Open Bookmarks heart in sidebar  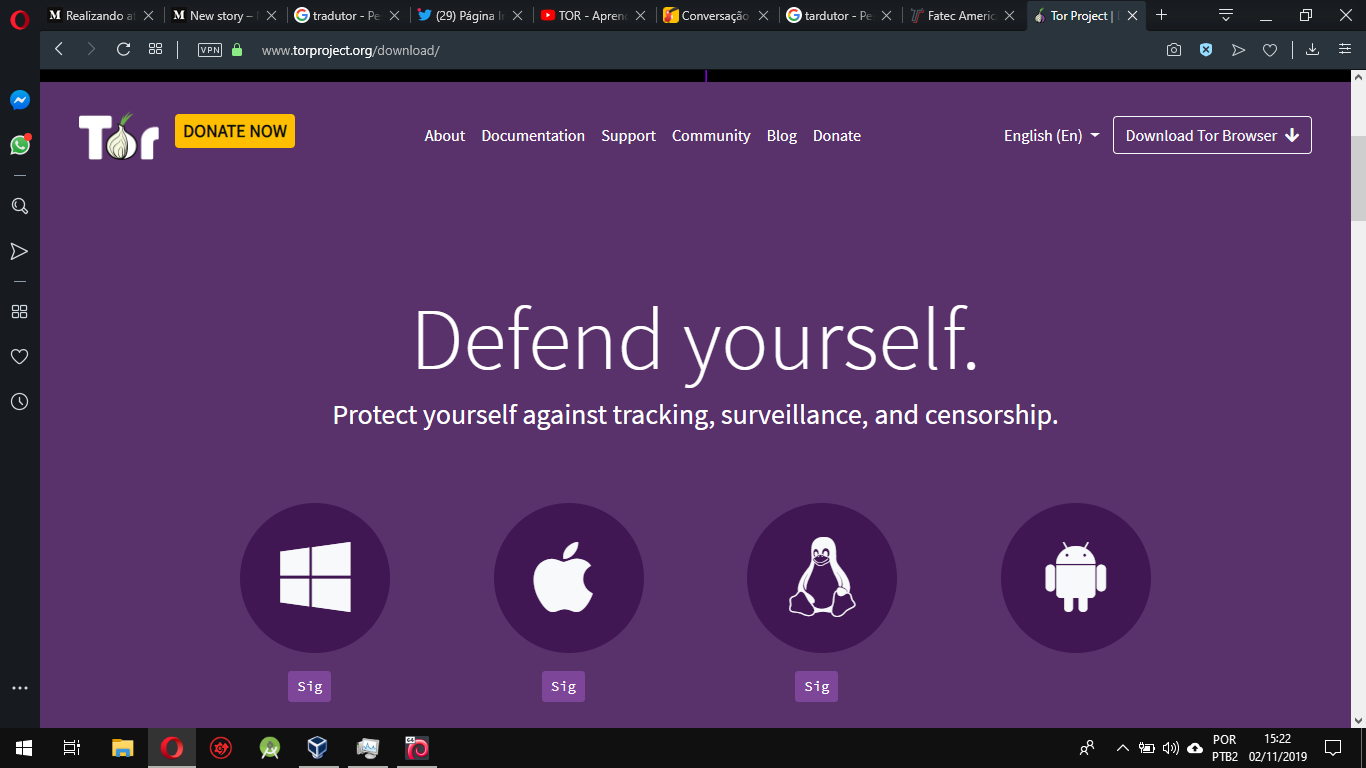(x=19, y=356)
